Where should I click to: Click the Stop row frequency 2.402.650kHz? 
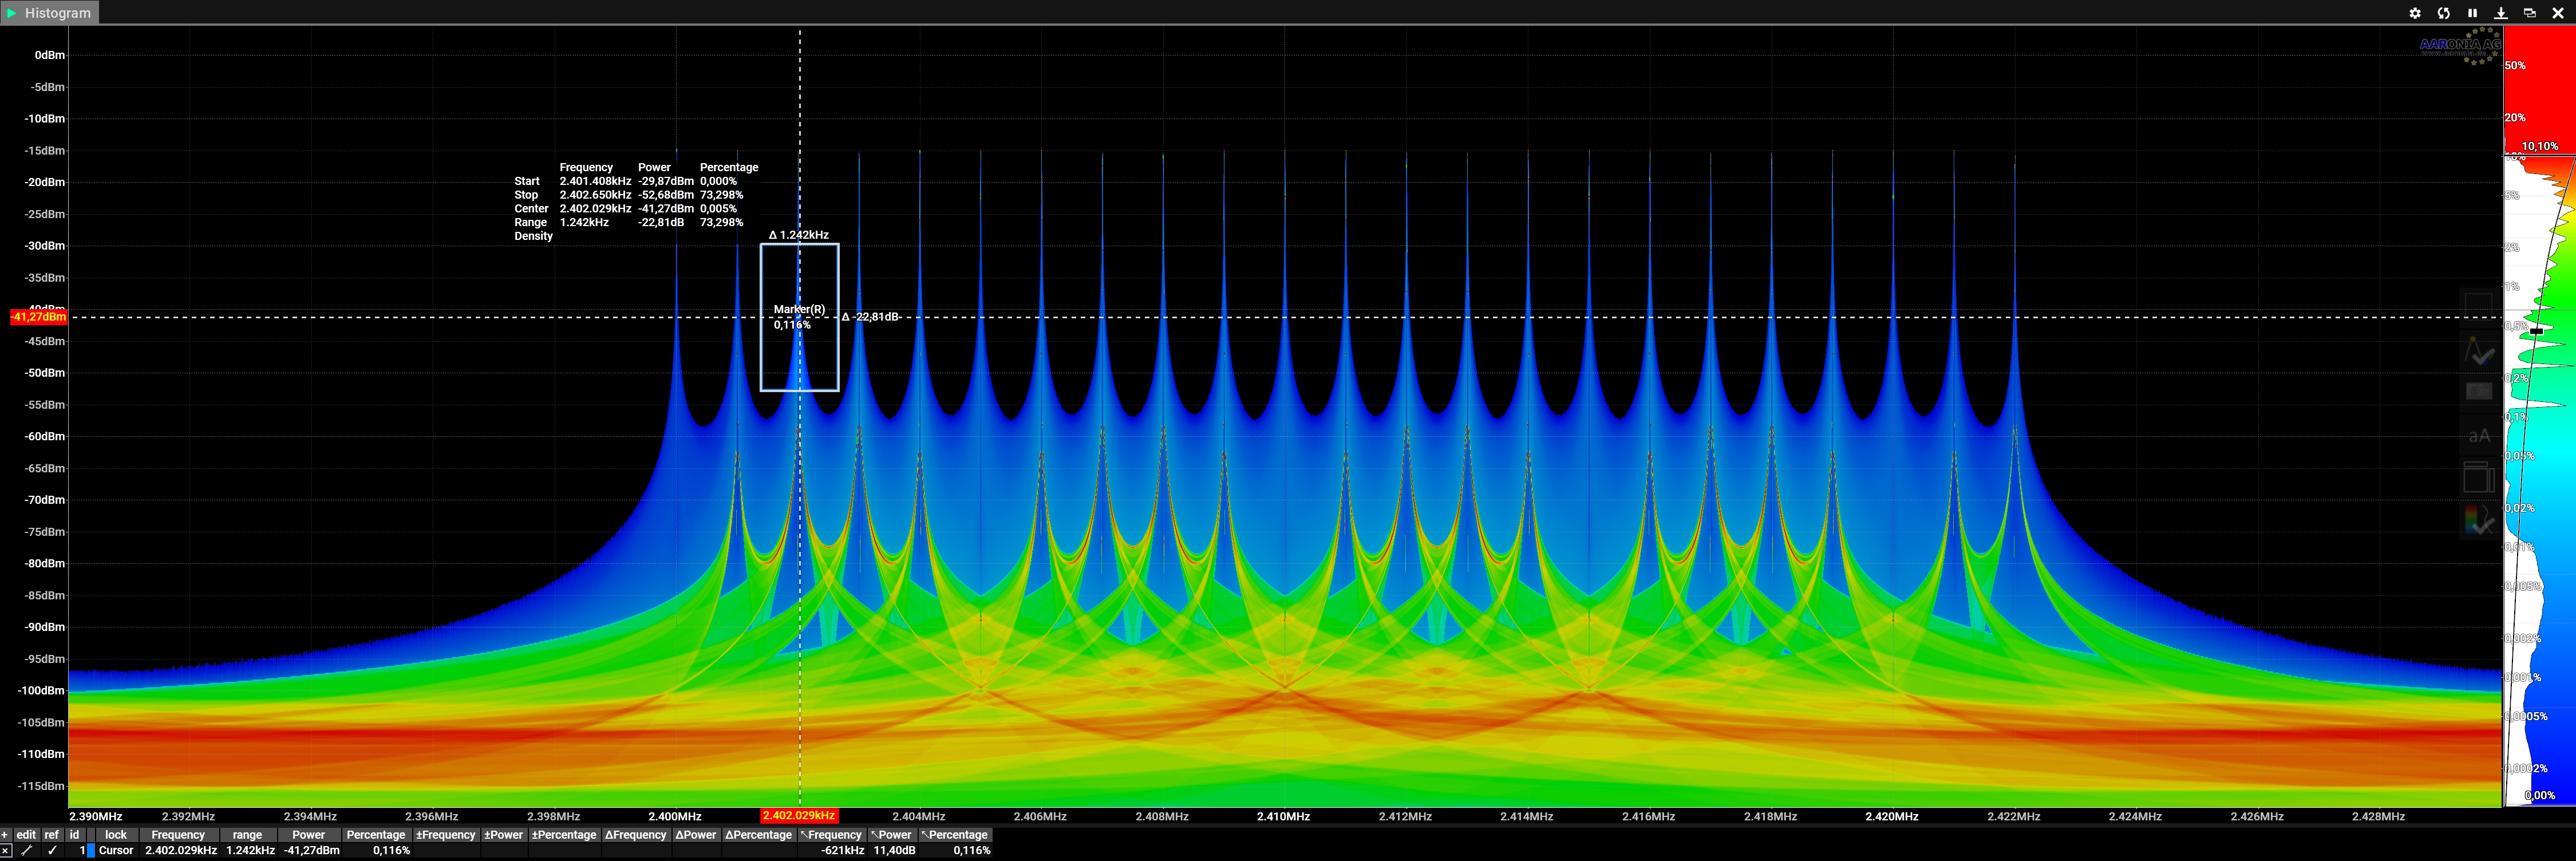point(595,195)
